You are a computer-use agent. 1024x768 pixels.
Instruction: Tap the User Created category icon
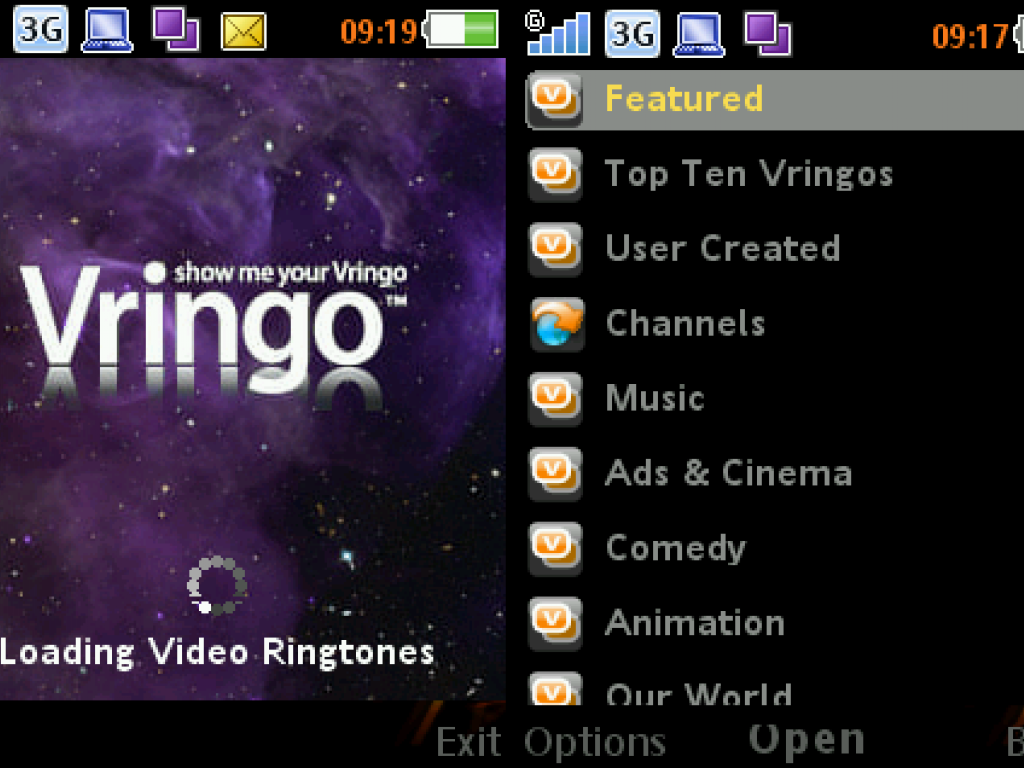(x=554, y=249)
